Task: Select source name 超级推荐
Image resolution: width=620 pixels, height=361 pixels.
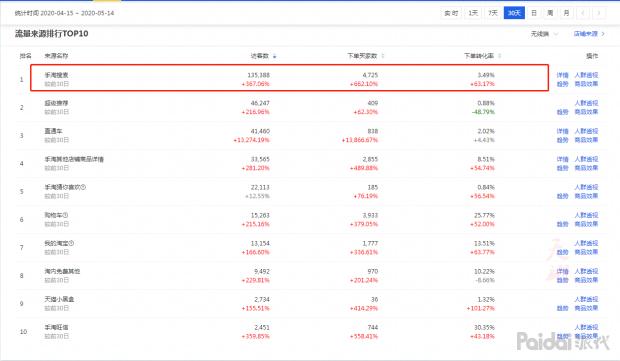Action: 56,103
